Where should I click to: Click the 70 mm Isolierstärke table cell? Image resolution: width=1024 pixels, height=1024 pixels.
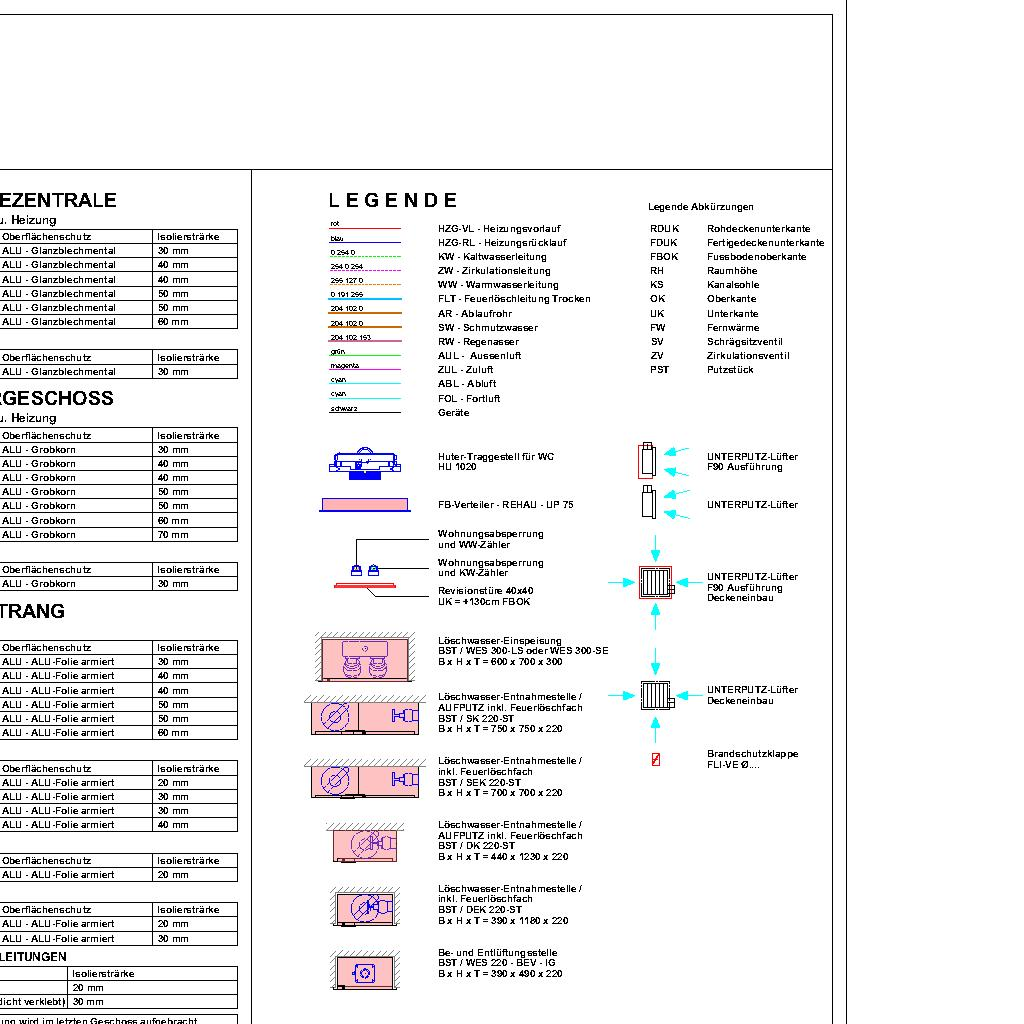195,534
